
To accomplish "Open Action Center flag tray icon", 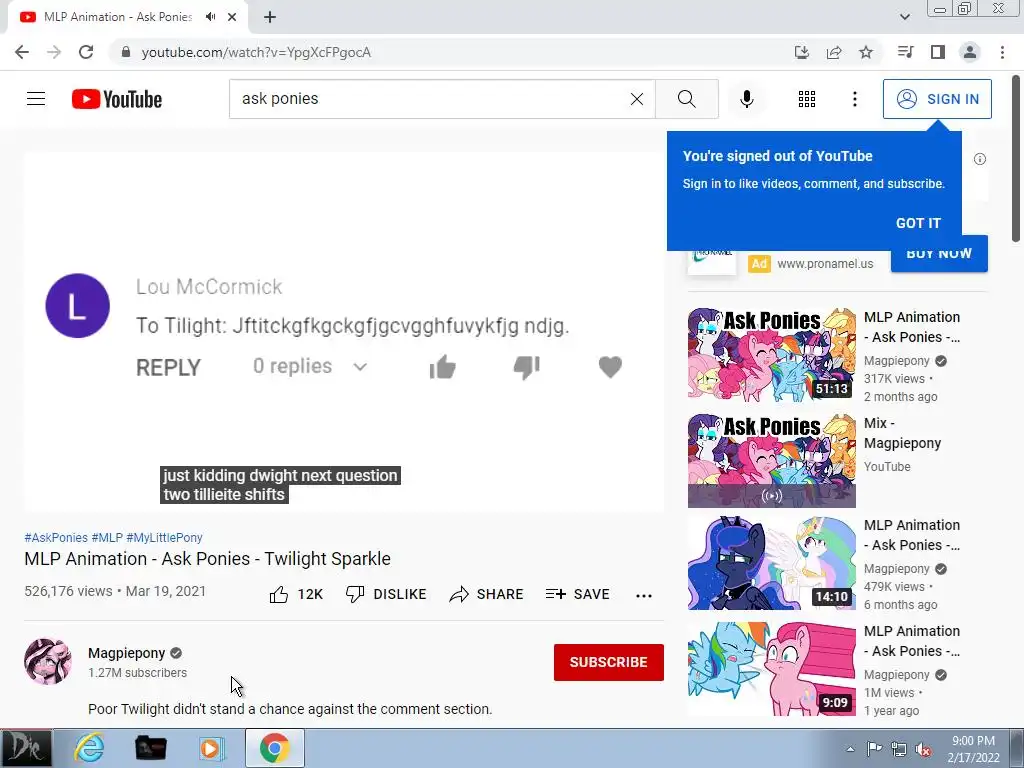I will coord(874,749).
